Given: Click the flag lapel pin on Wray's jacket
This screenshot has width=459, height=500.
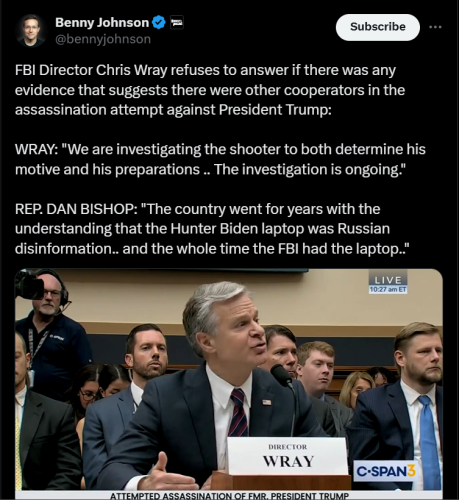Looking at the screenshot, I should [267, 402].
